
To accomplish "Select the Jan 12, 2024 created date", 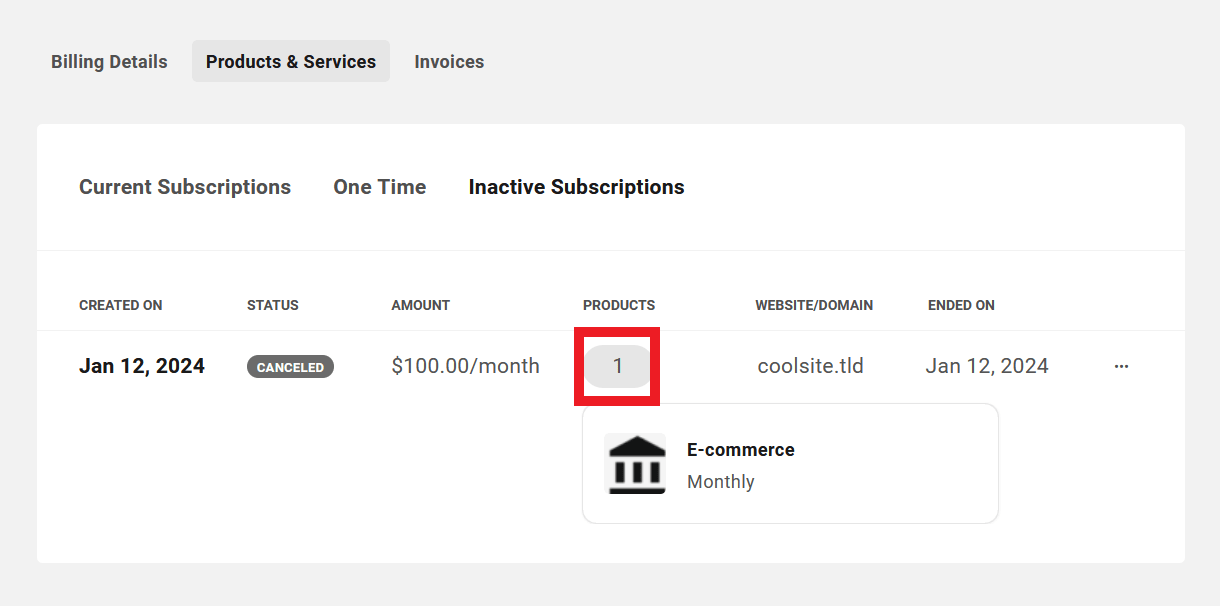I will click(142, 366).
